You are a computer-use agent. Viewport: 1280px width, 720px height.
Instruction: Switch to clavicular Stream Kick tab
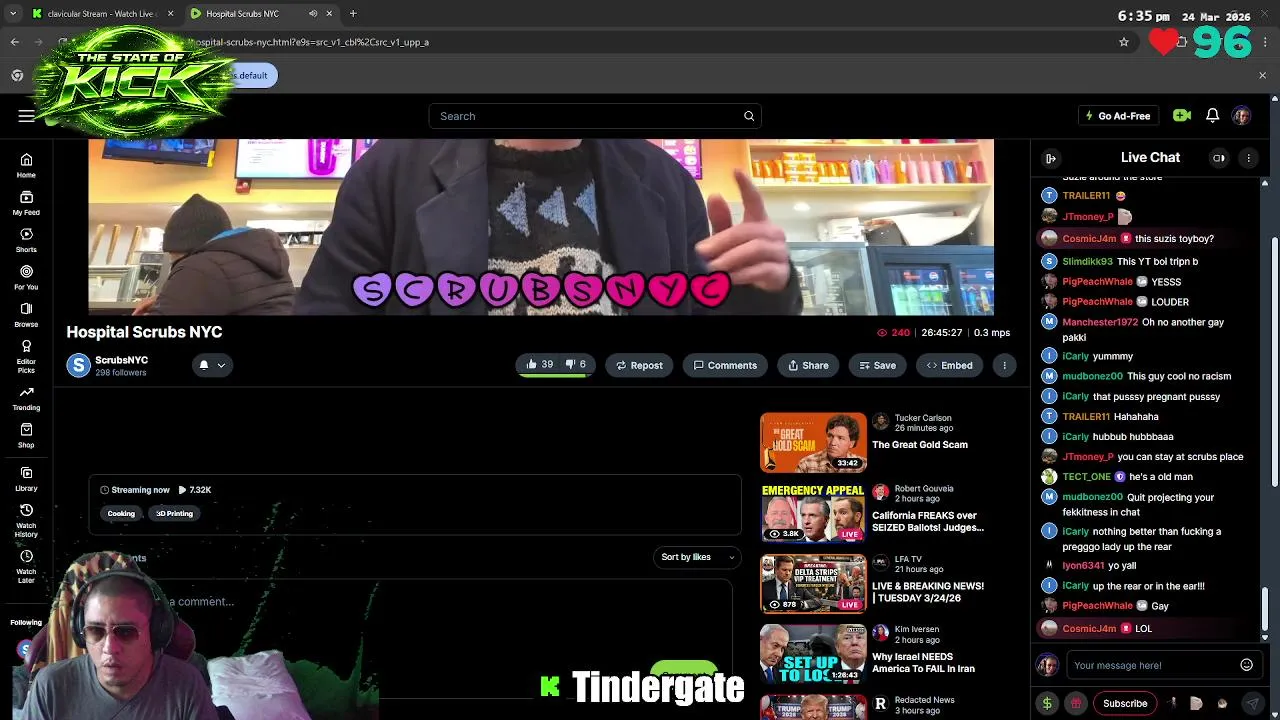coord(100,13)
